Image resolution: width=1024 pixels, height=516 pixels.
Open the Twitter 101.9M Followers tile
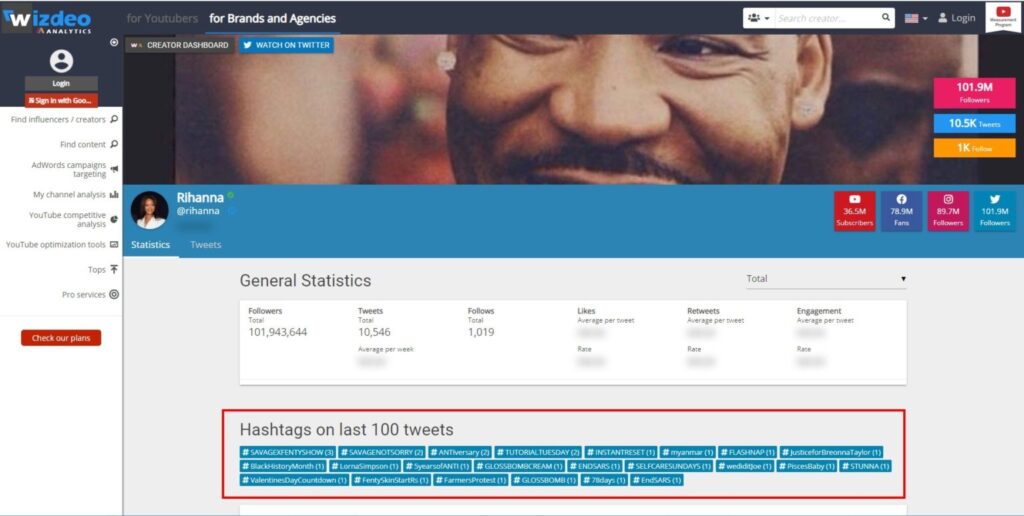[994, 210]
